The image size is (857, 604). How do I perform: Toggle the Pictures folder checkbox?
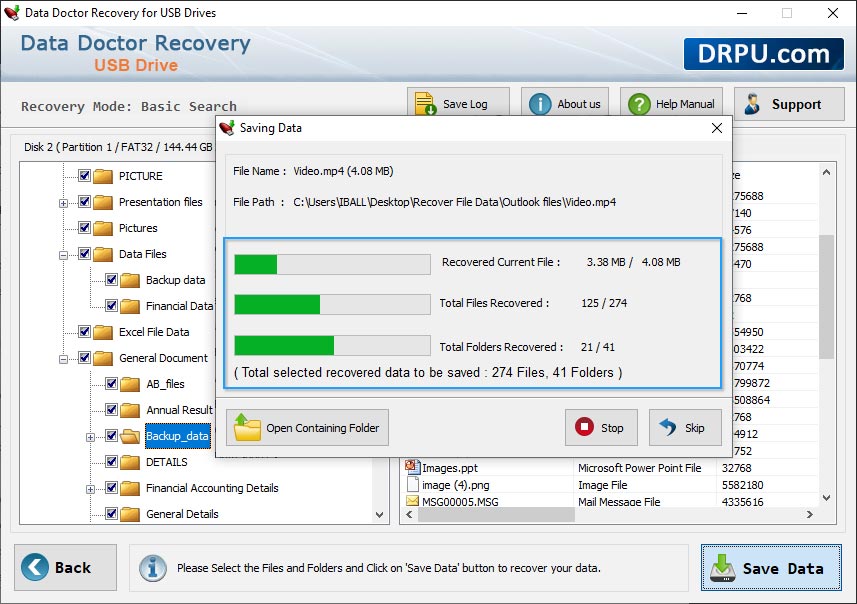point(84,227)
